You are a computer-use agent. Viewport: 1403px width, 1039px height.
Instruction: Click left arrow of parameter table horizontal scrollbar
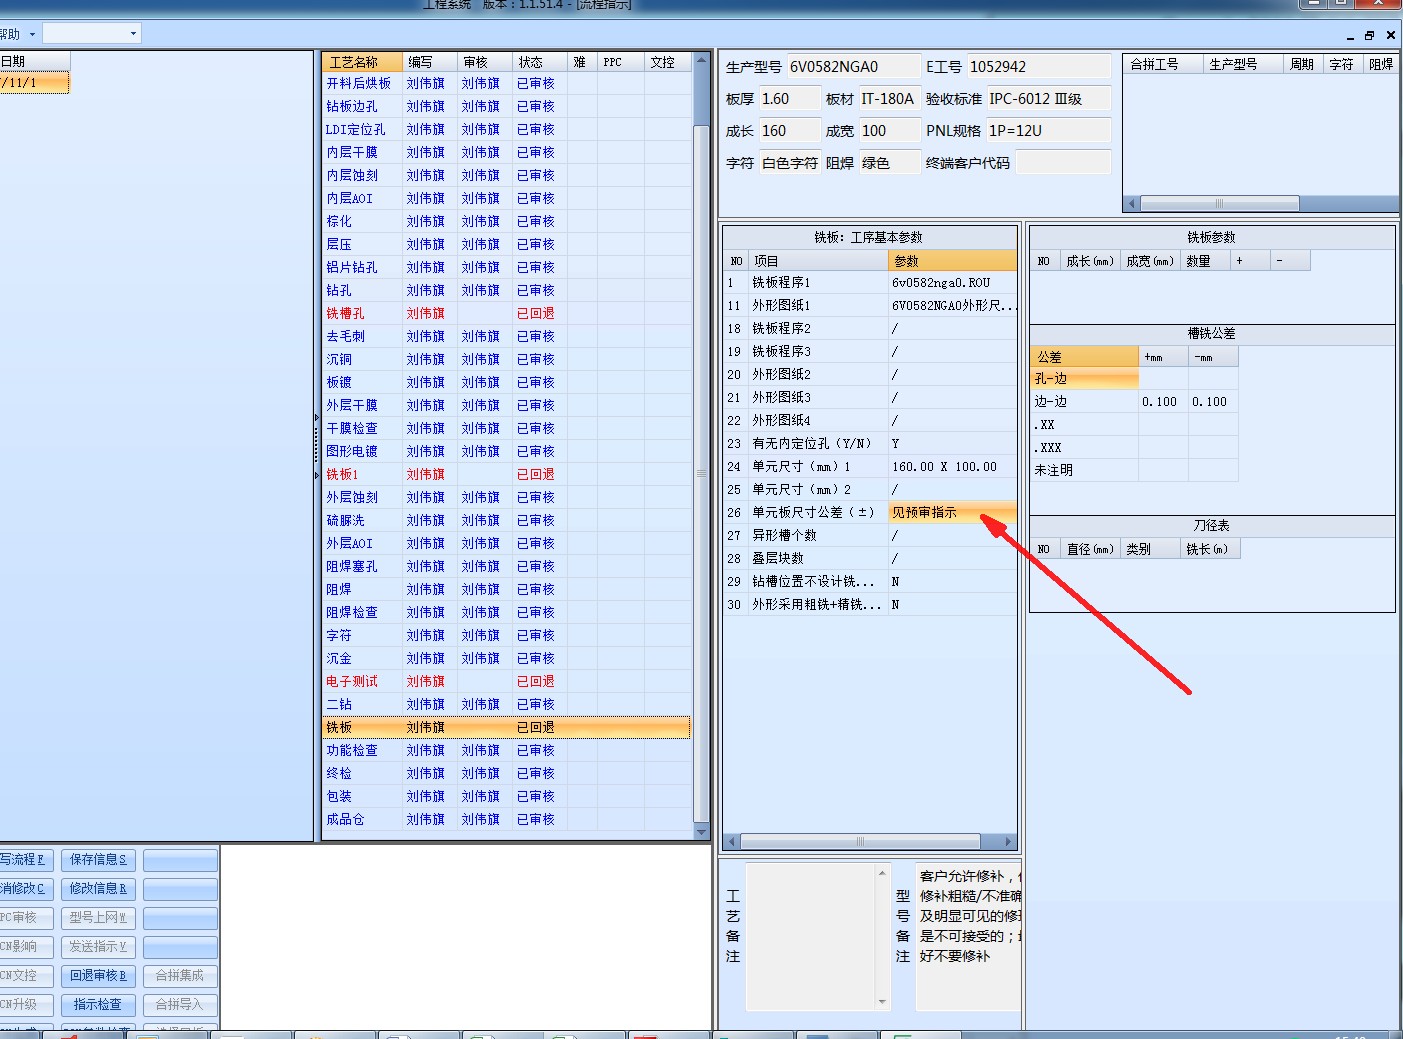(731, 842)
